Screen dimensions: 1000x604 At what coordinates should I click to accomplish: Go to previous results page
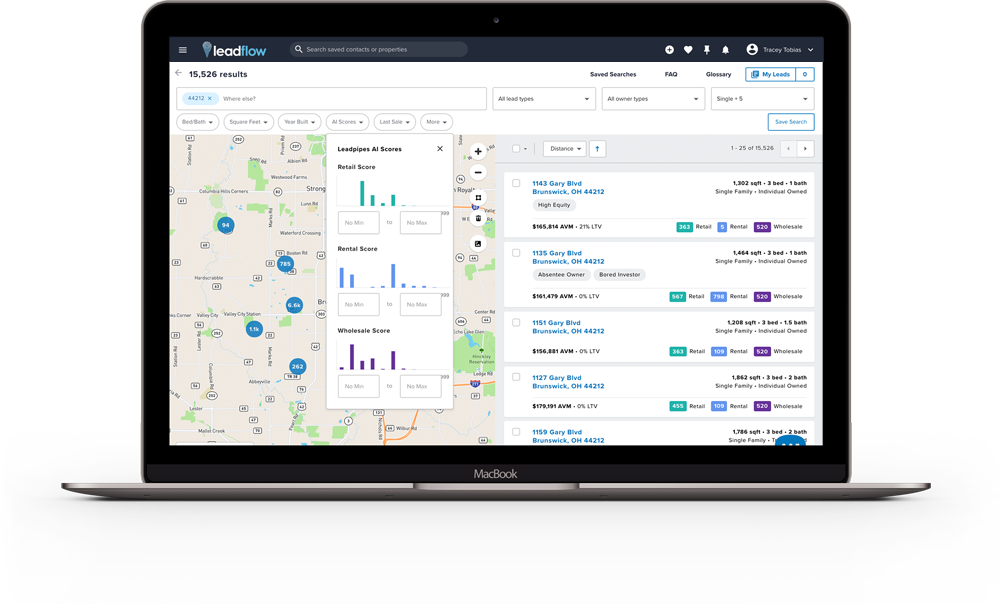tap(788, 149)
